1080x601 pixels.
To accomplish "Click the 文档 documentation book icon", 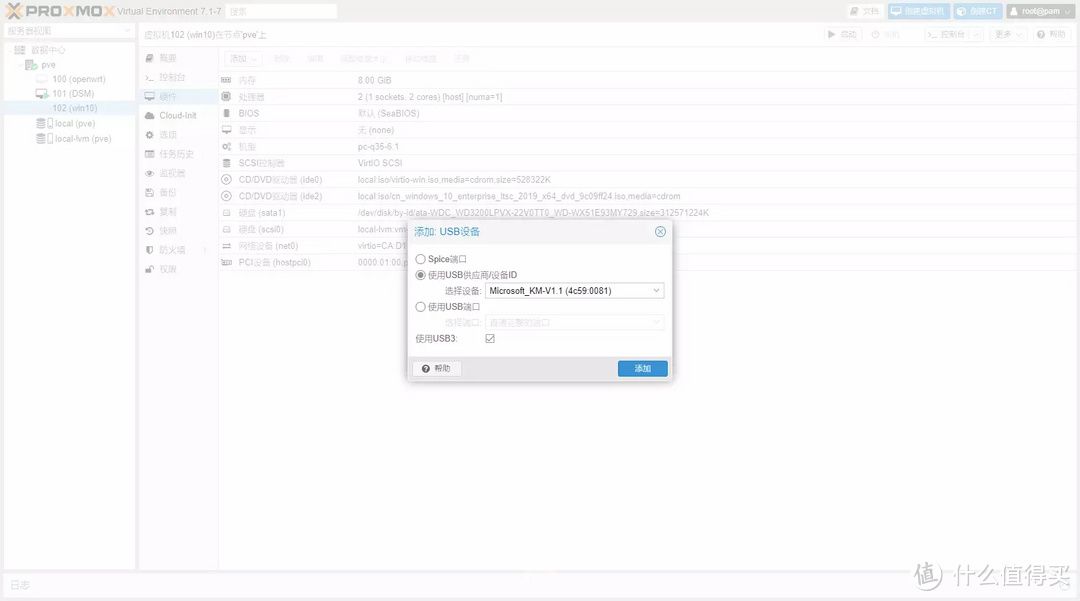I will [x=853, y=11].
